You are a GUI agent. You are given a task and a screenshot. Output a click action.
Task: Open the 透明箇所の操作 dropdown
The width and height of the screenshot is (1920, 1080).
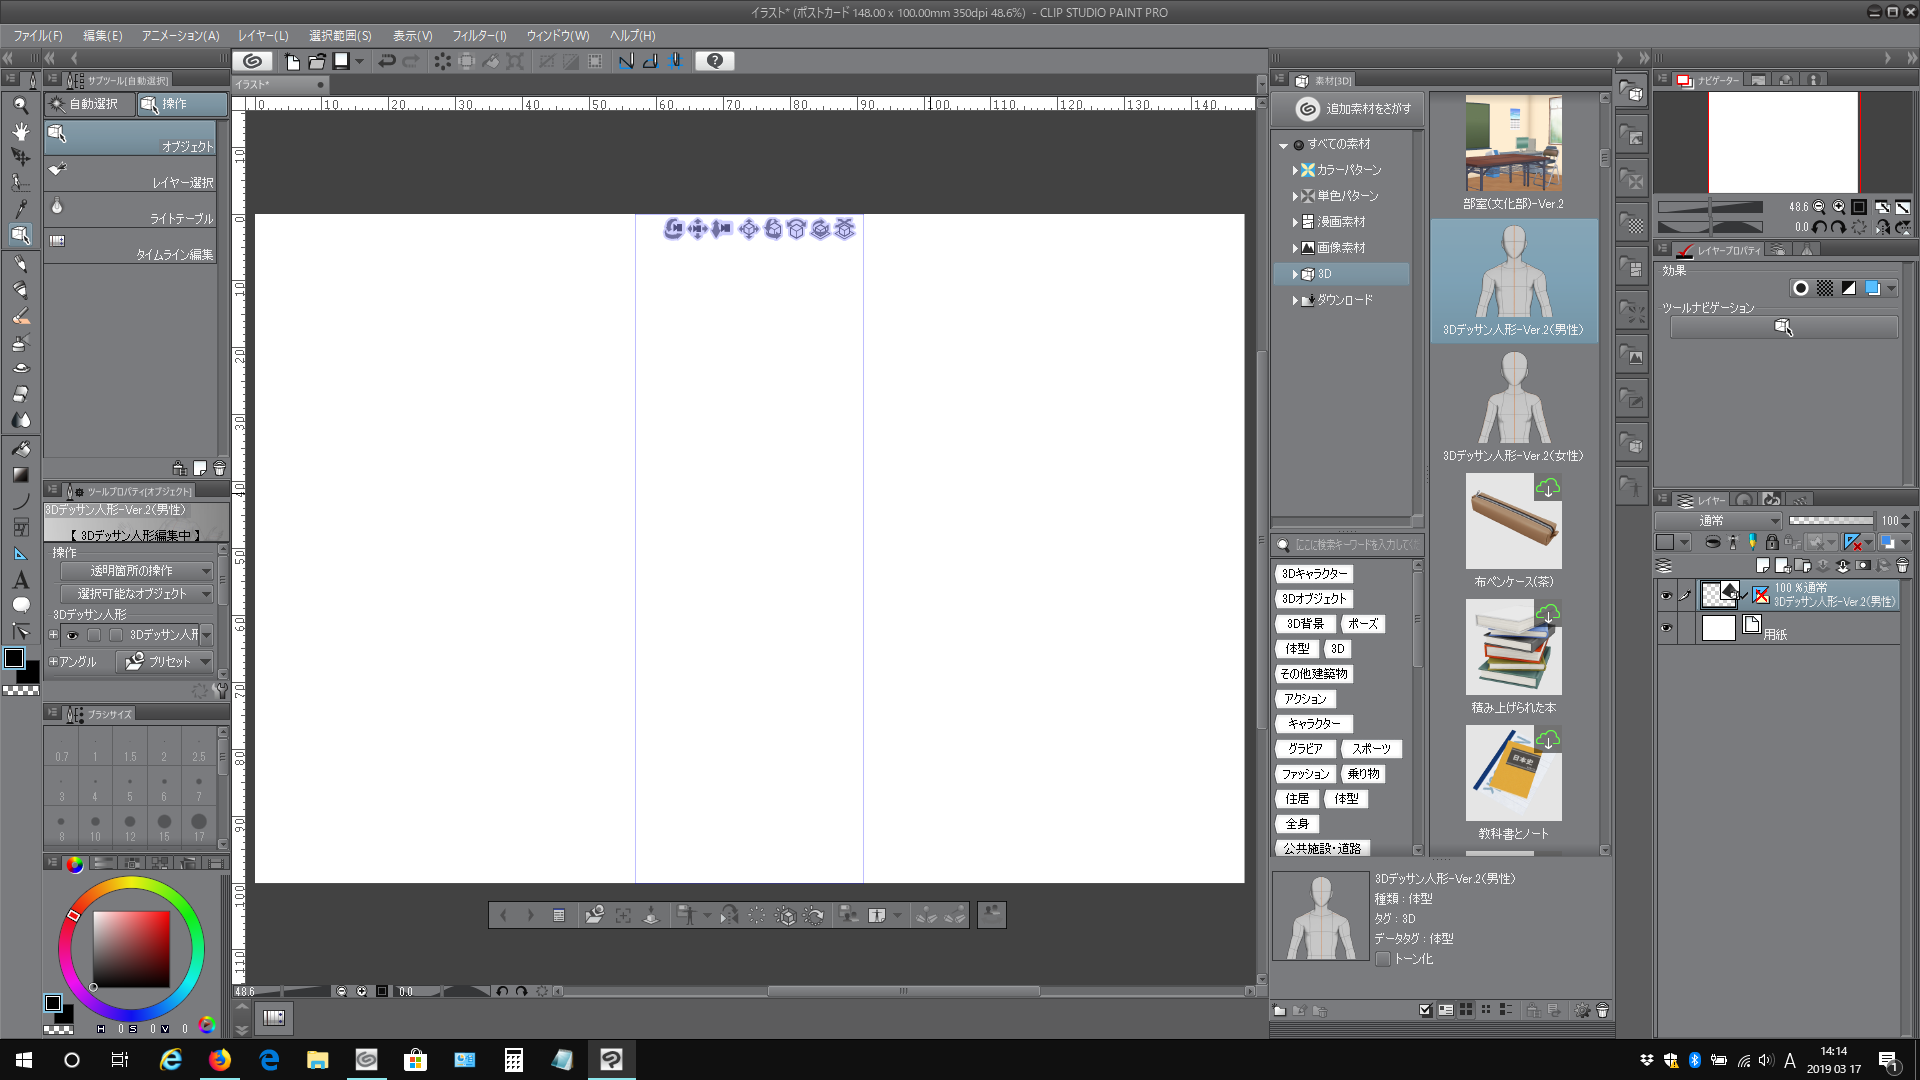pyautogui.click(x=136, y=571)
